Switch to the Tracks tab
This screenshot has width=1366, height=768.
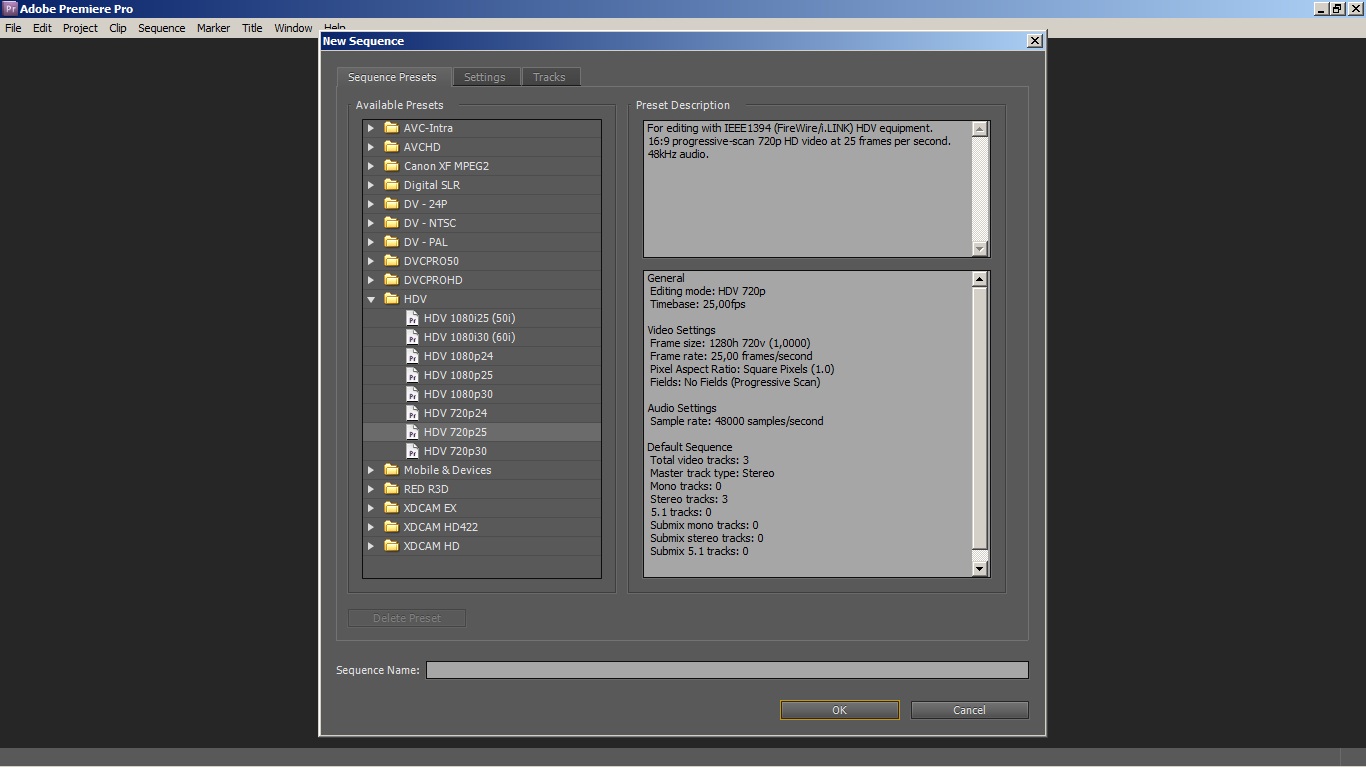pos(549,77)
